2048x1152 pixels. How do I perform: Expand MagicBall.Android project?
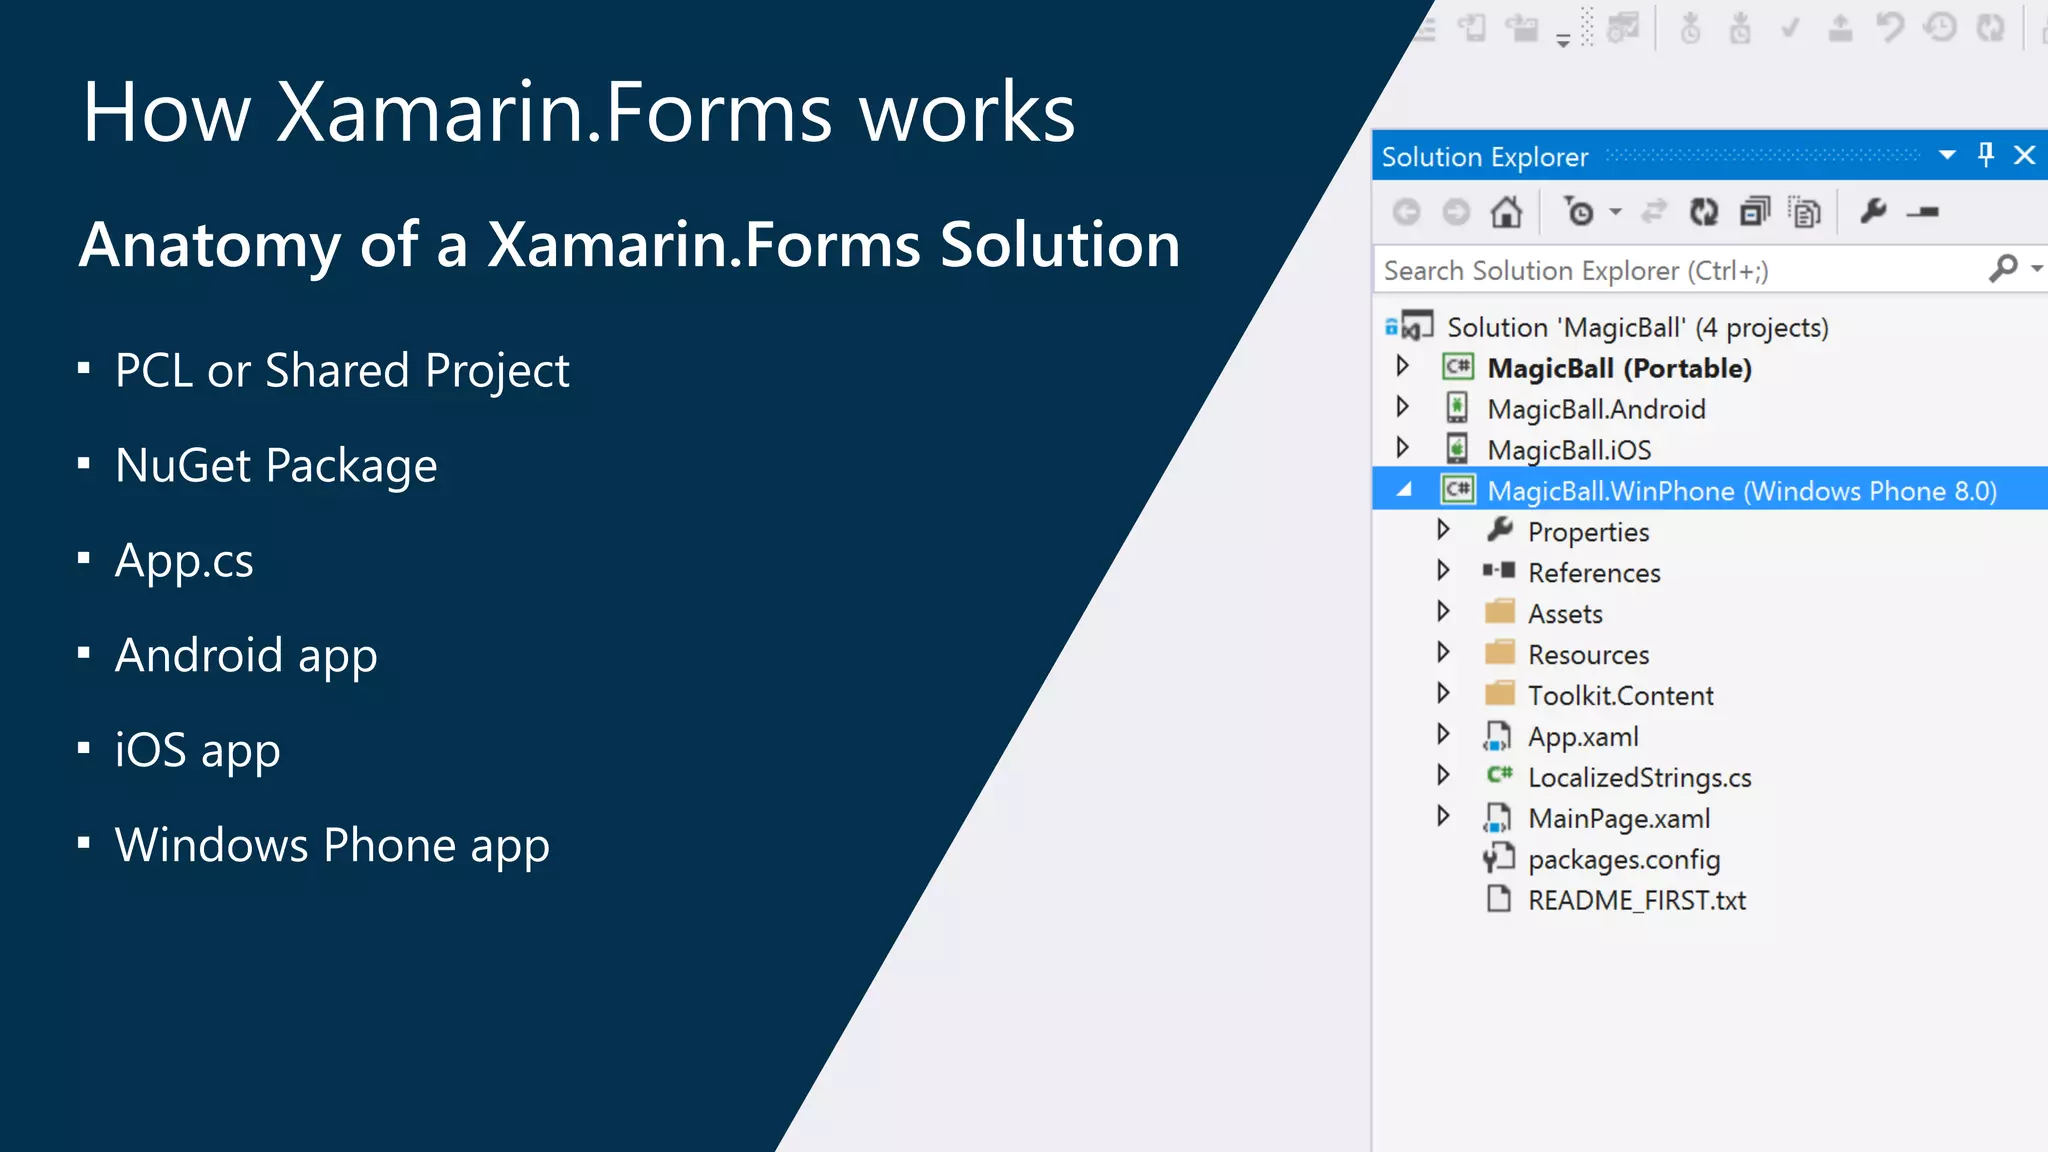coord(1403,407)
